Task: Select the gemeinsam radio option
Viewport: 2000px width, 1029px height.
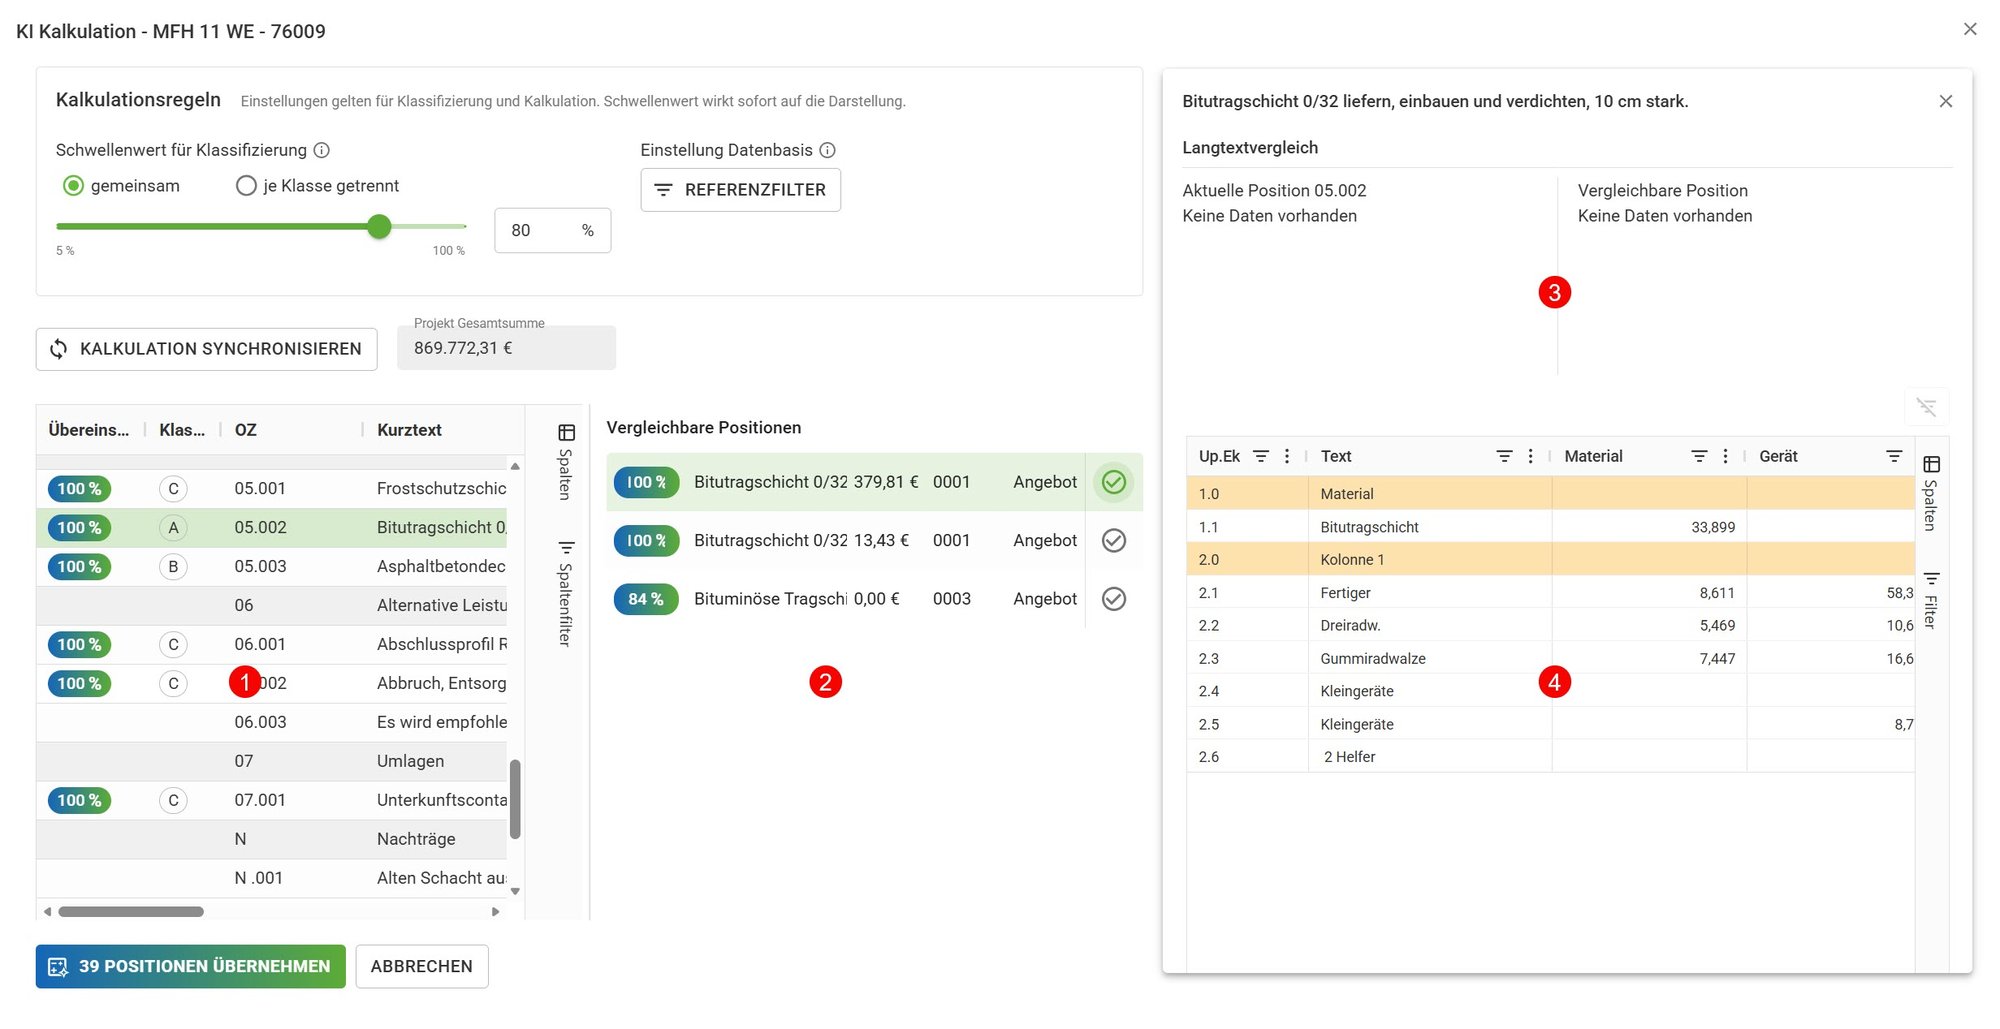Action: (73, 186)
